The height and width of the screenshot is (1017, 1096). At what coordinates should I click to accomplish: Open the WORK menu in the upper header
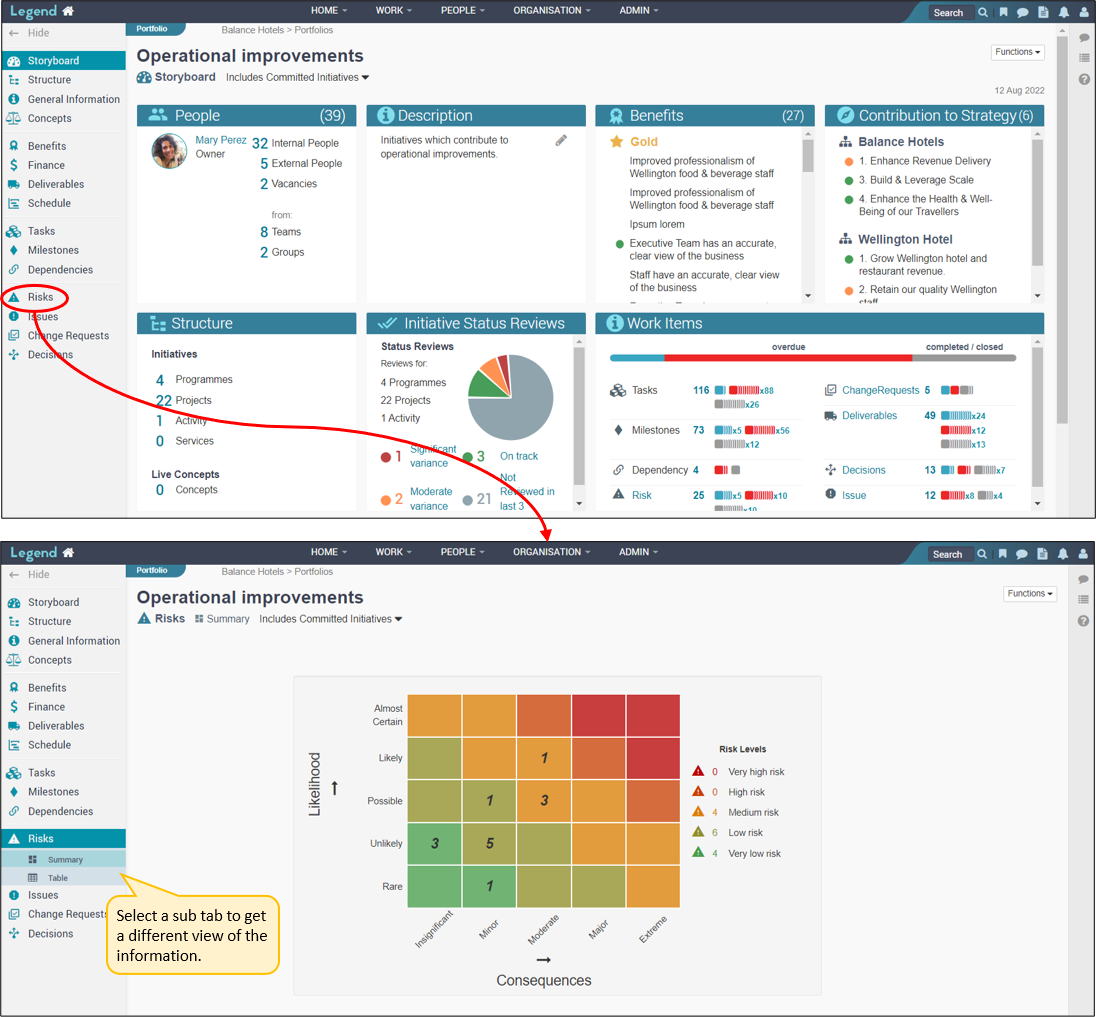pos(393,10)
